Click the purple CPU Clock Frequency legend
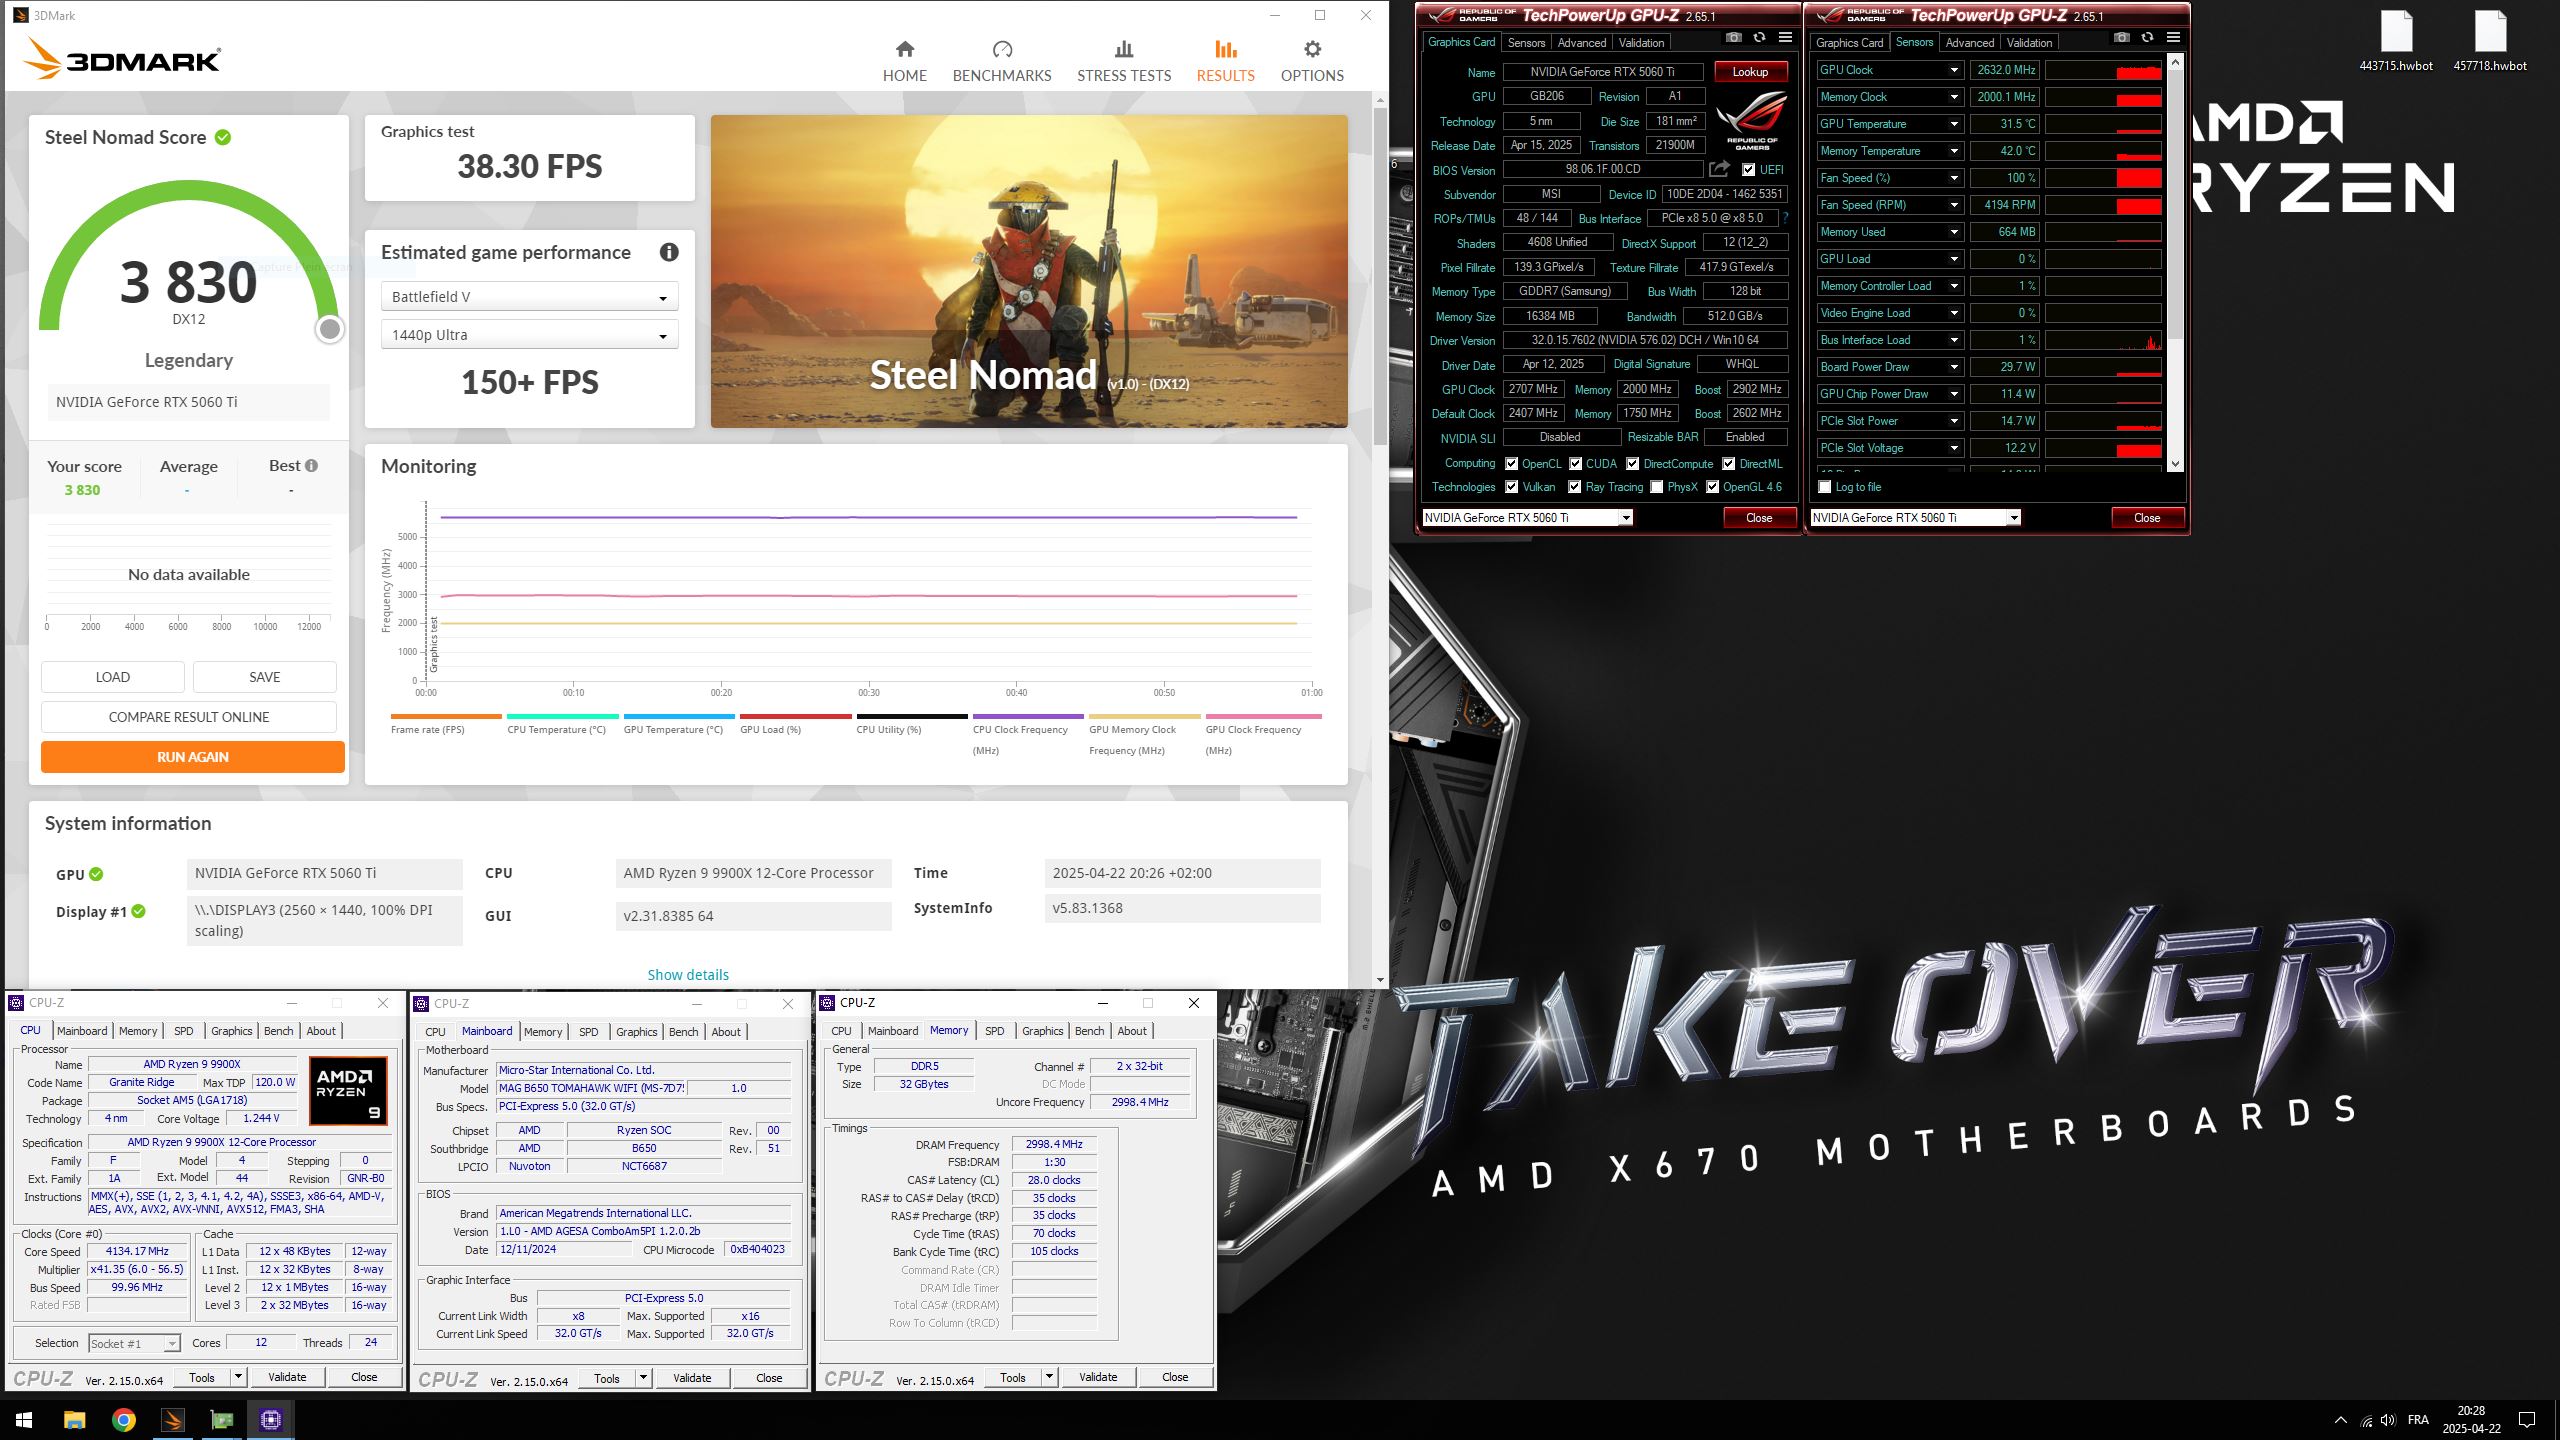The image size is (2560, 1440). [1027, 734]
